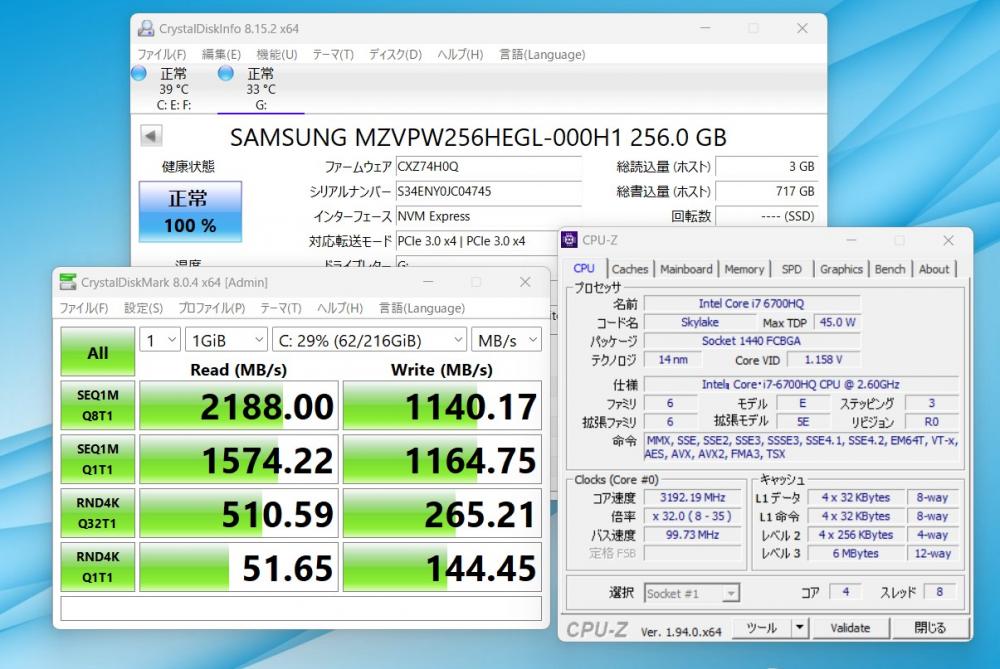
Task: Open ヘルプ(H) menu in CrystalDiskMark
Action: (340, 308)
